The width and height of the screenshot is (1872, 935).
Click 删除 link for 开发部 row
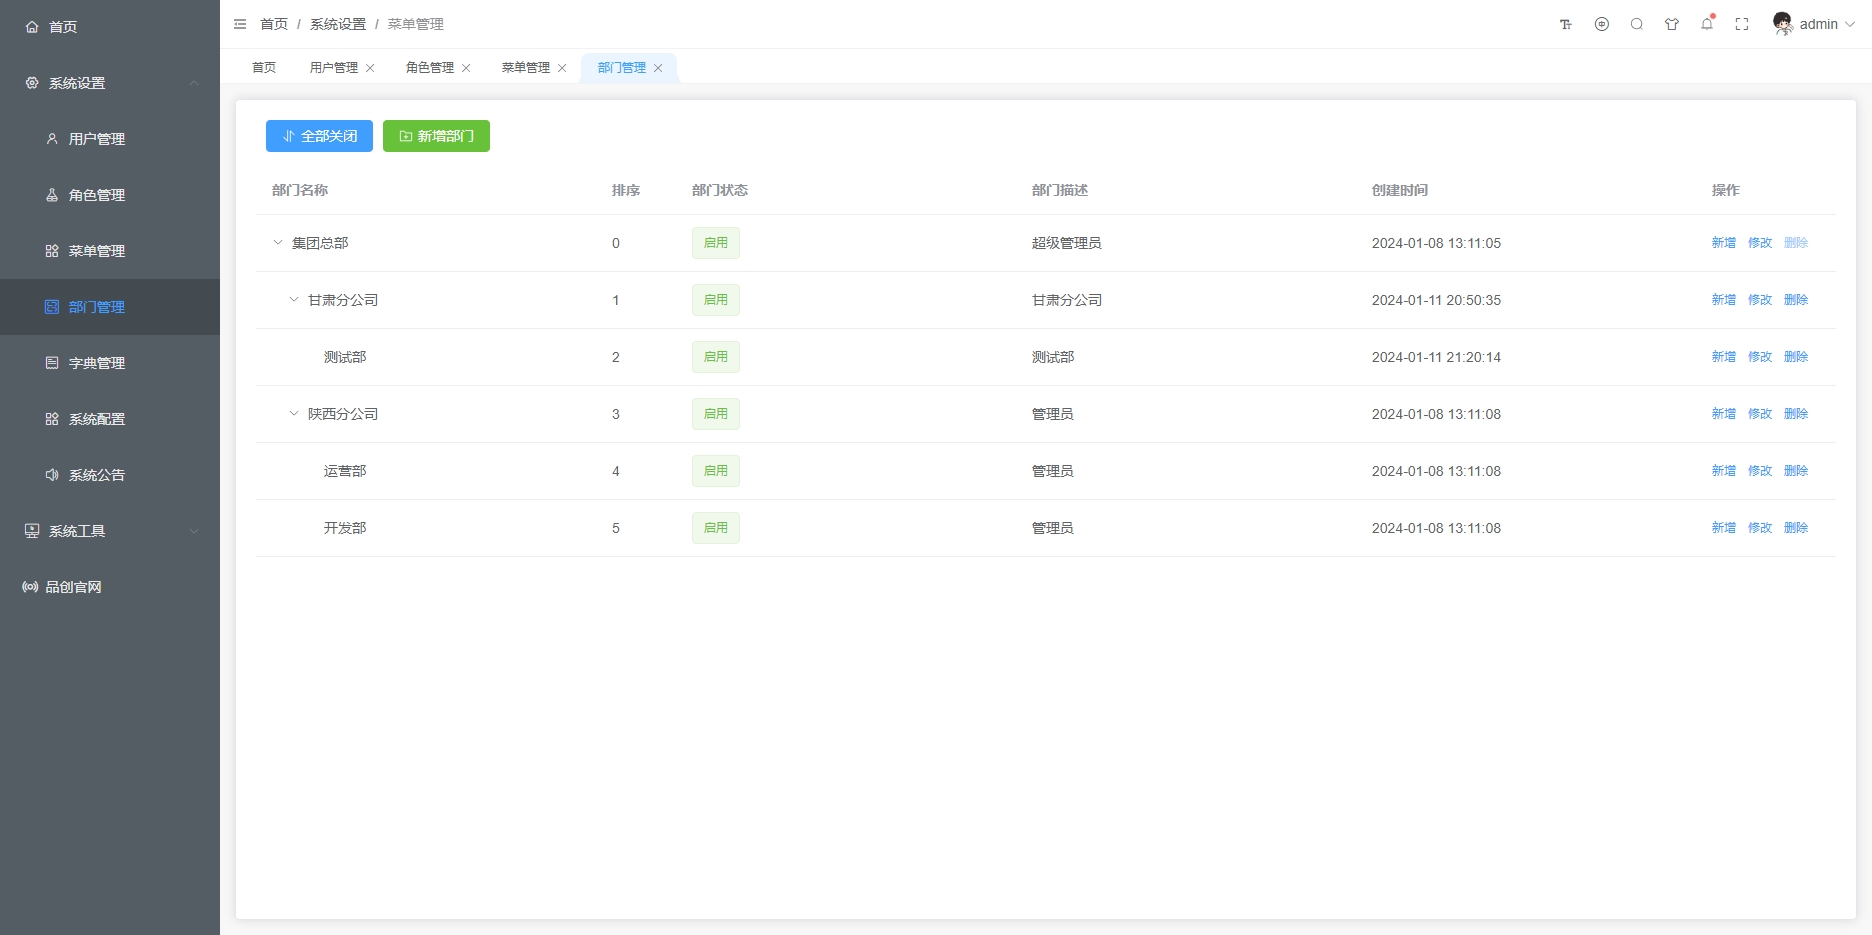pyautogui.click(x=1796, y=528)
